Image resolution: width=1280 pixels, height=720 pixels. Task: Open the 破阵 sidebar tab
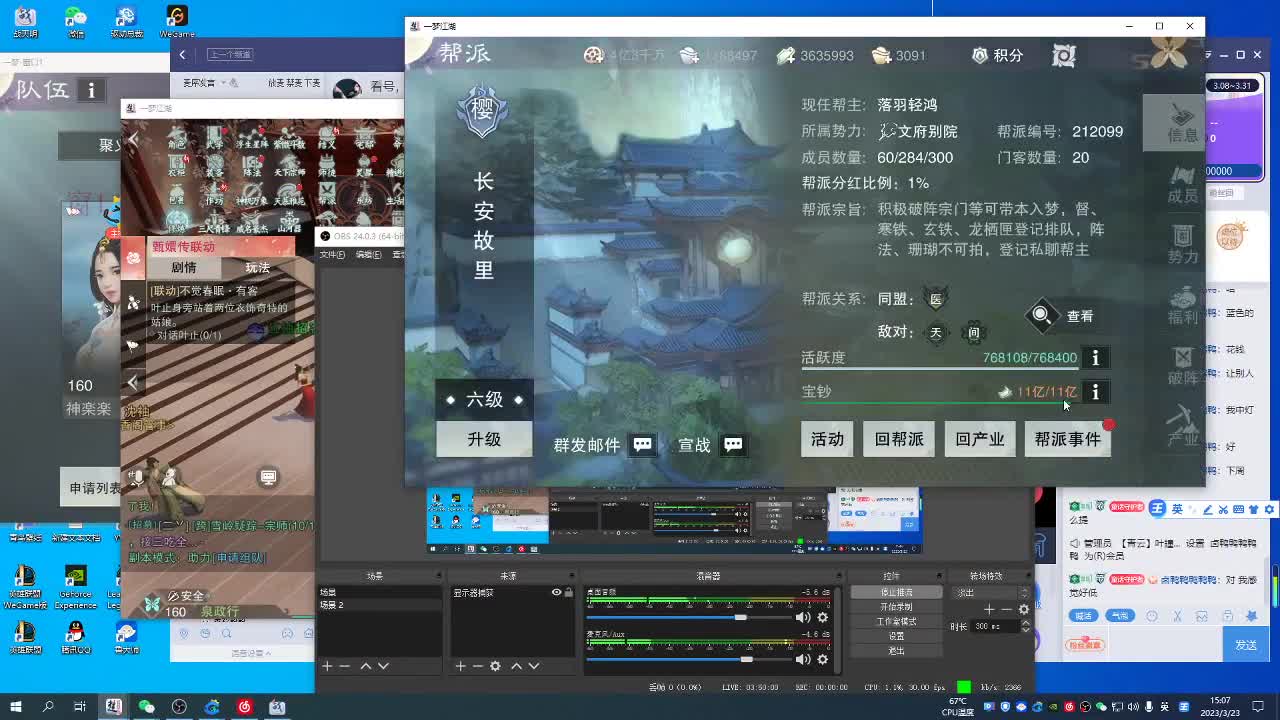pyautogui.click(x=1182, y=366)
